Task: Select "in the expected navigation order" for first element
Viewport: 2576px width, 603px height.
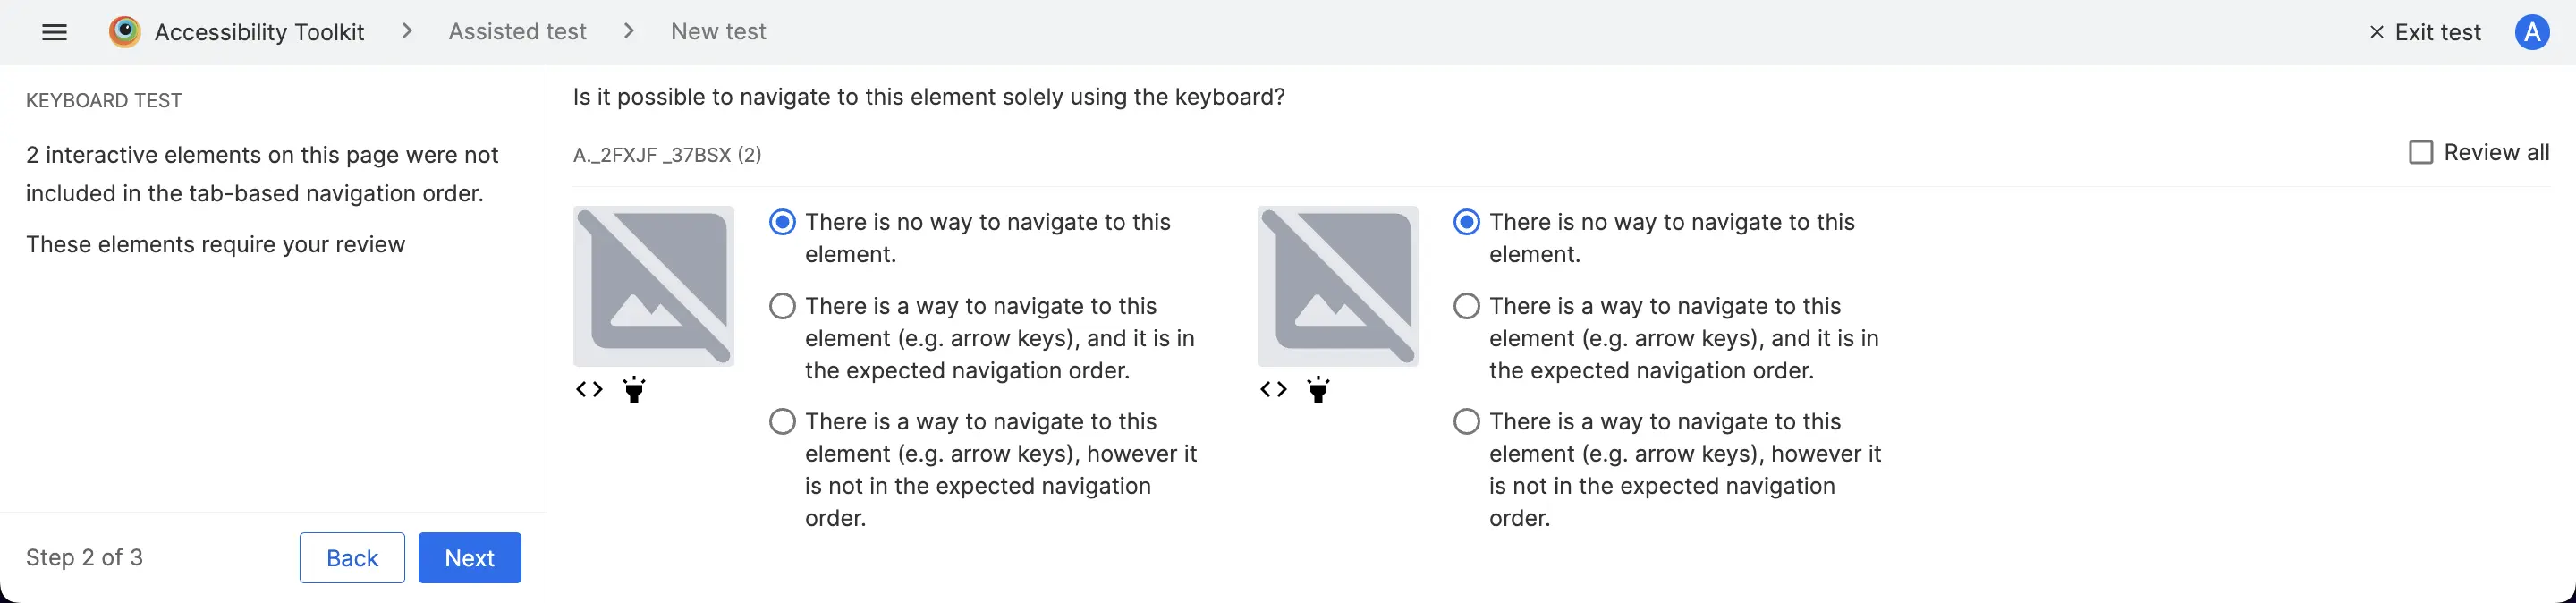Action: click(x=782, y=306)
